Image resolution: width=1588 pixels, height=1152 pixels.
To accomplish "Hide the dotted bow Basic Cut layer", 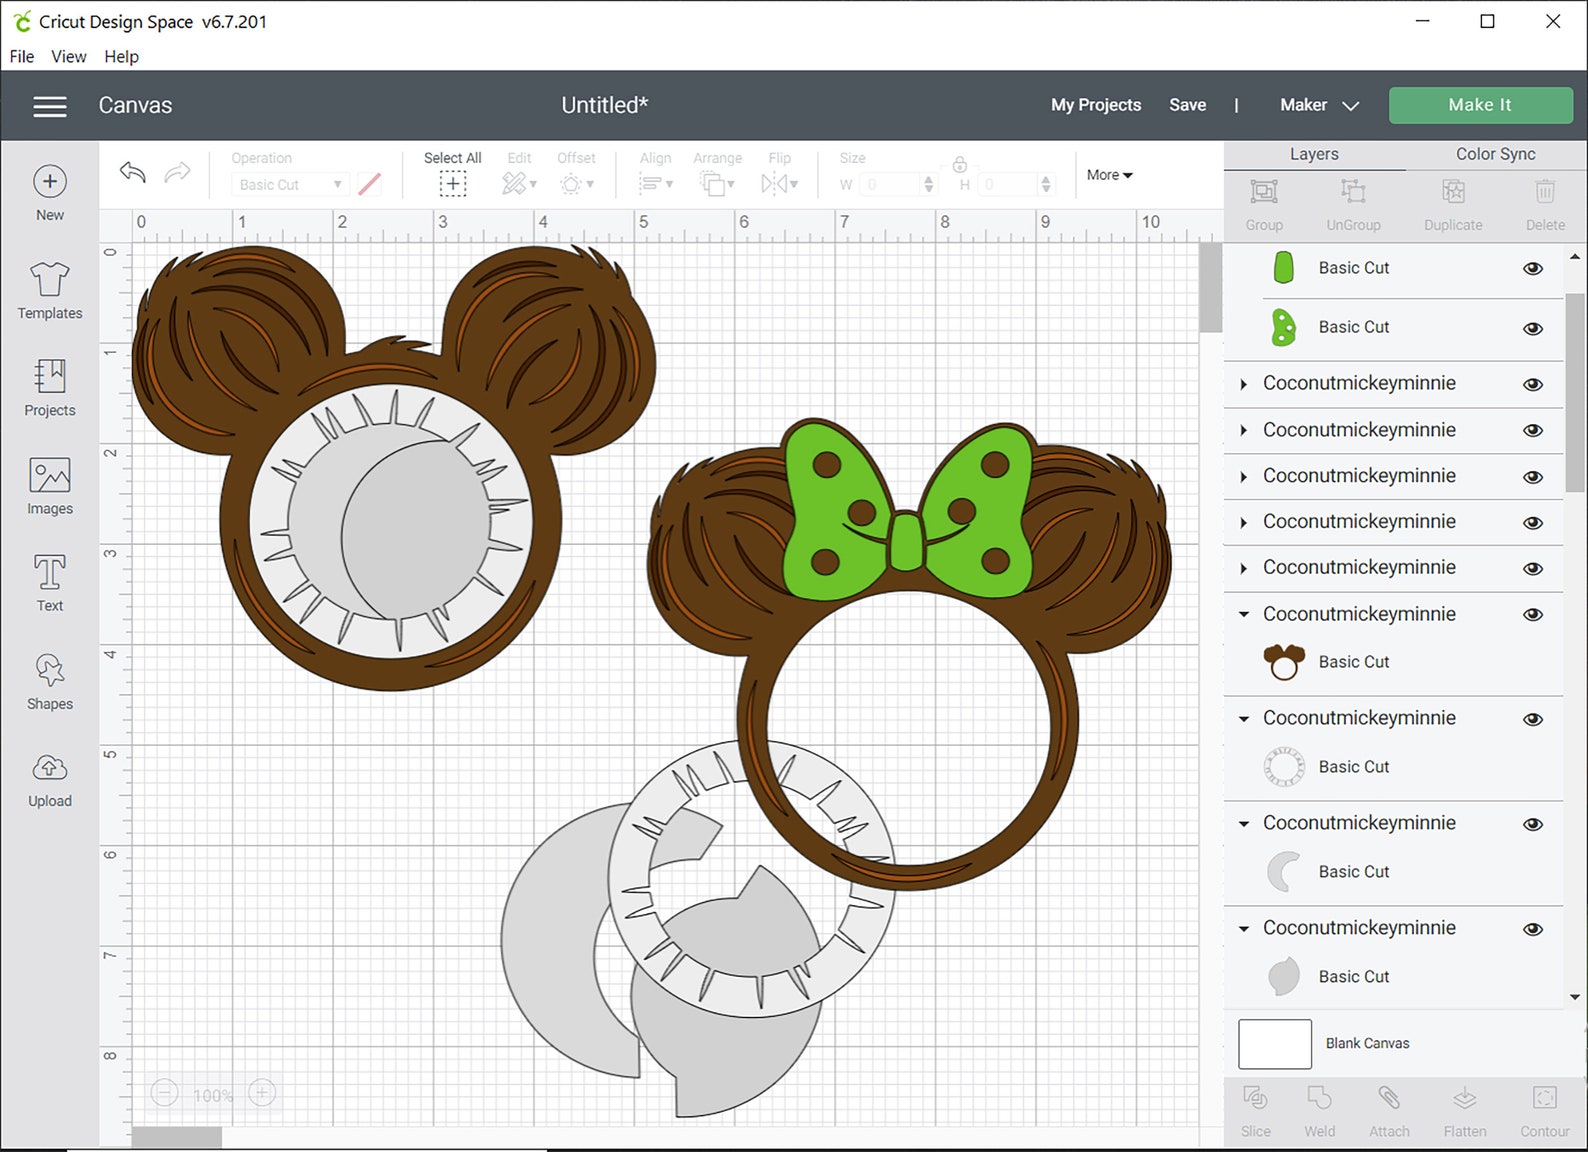I will [1532, 329].
